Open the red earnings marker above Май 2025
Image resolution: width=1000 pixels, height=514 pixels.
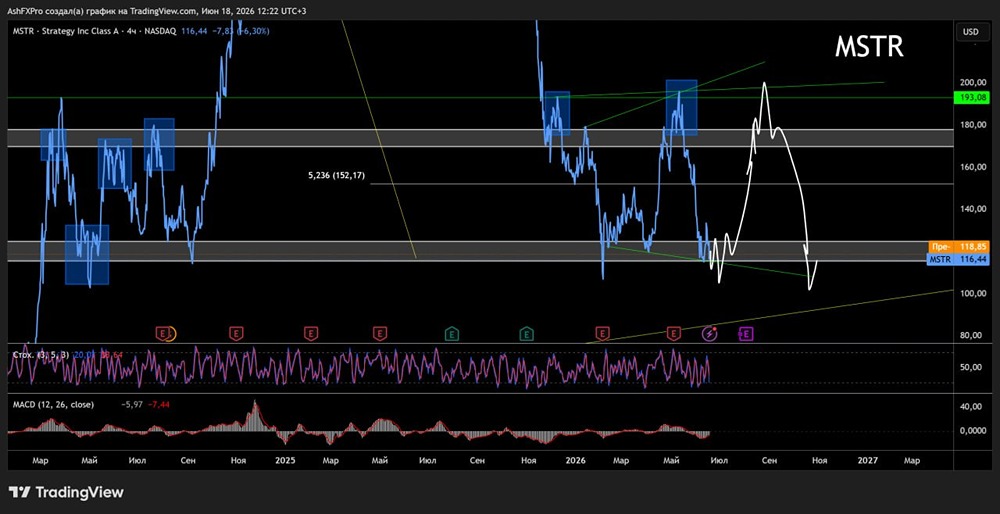(x=380, y=333)
